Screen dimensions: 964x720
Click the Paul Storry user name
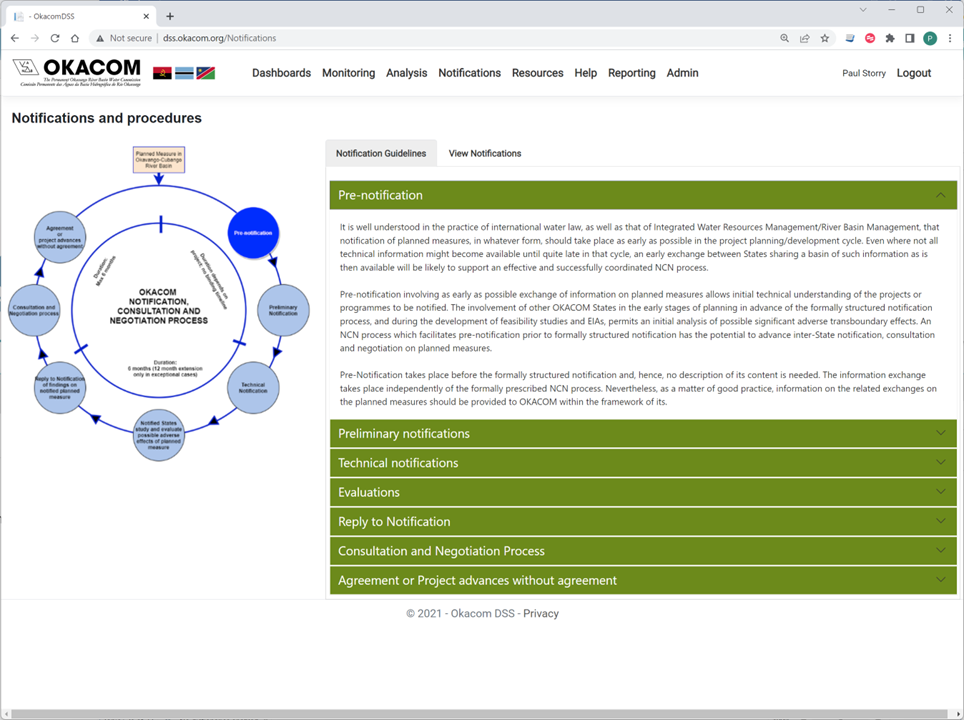[x=864, y=73]
